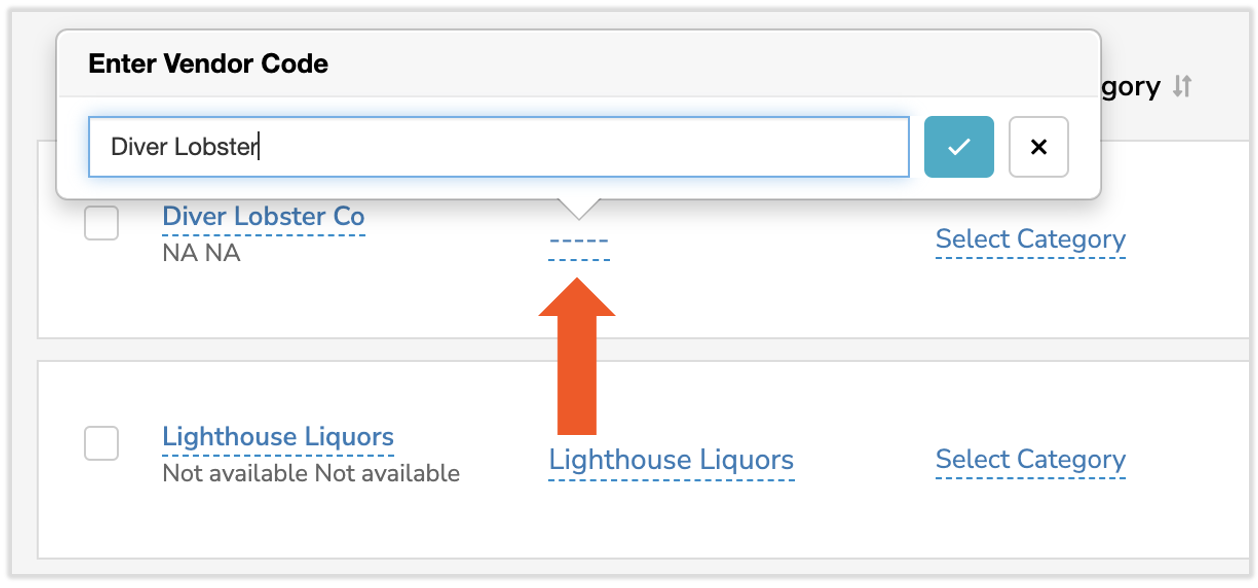This screenshot has height=588, width=1258.
Task: Open the Lighthouse Liquors vendor link
Action: tap(278, 436)
